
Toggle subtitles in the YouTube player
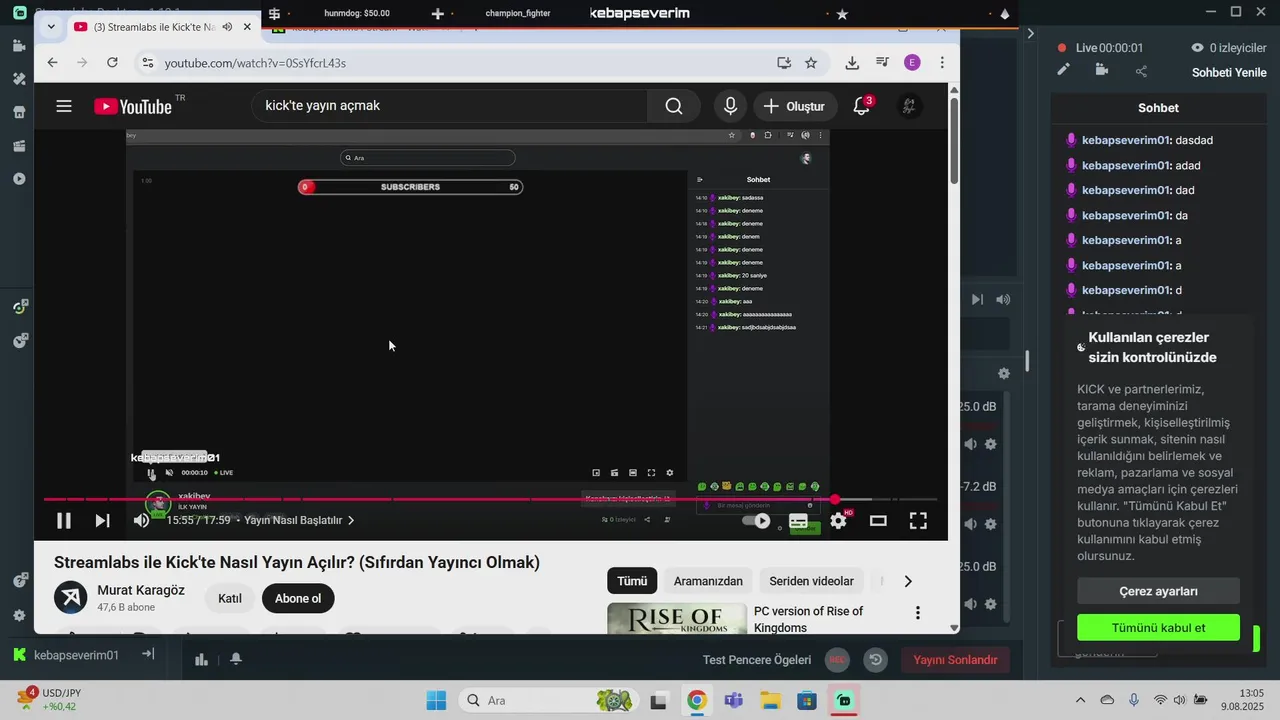(798, 520)
